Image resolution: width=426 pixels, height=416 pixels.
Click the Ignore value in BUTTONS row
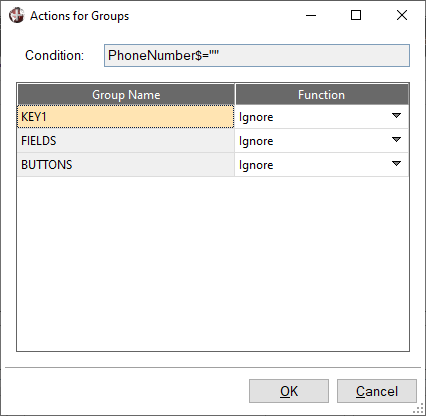pyautogui.click(x=256, y=165)
